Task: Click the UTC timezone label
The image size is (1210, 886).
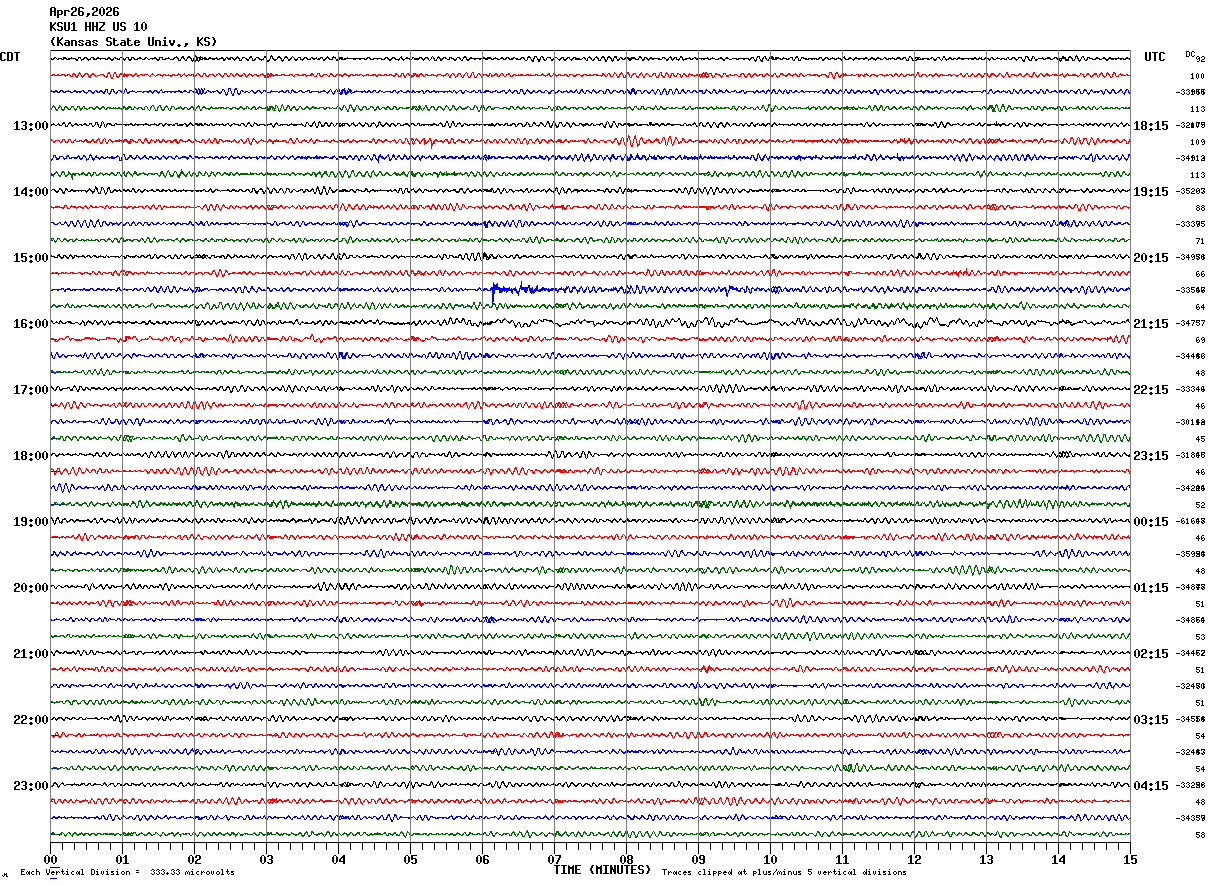Action: coord(1155,57)
